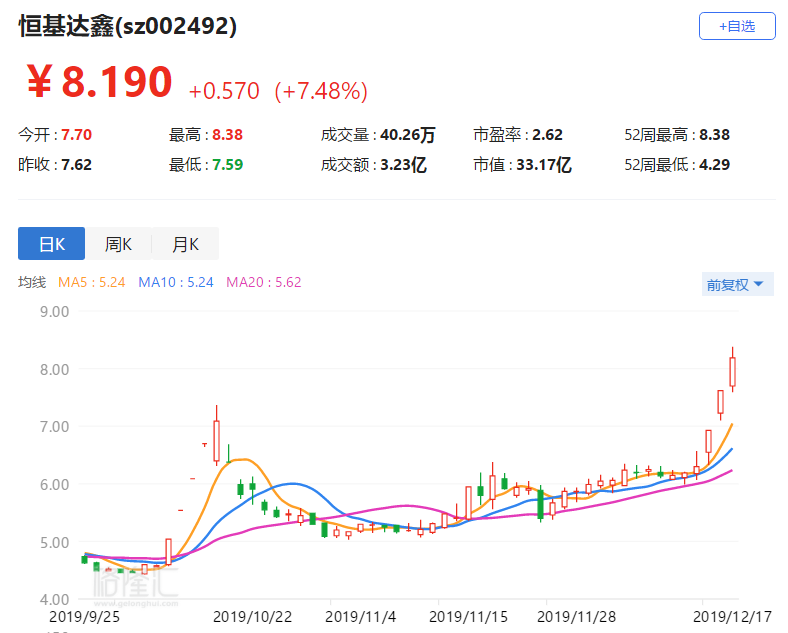Viewport: 788px width, 633px height.
Task: Click the tall October candlestick near 7.00
Action: [216, 441]
